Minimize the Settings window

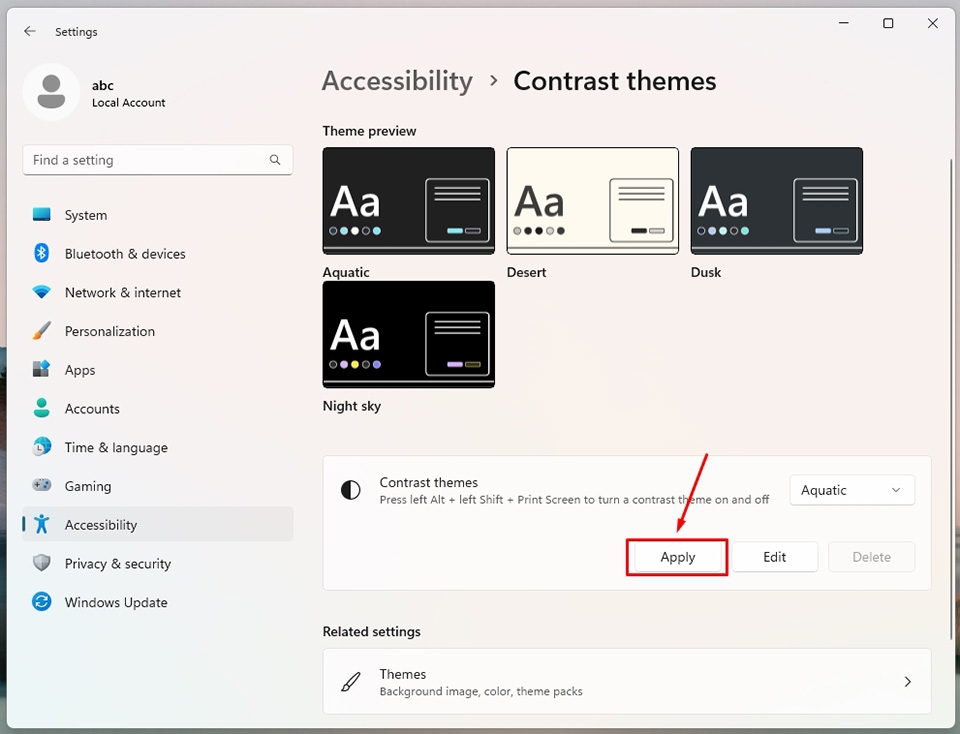coord(844,23)
